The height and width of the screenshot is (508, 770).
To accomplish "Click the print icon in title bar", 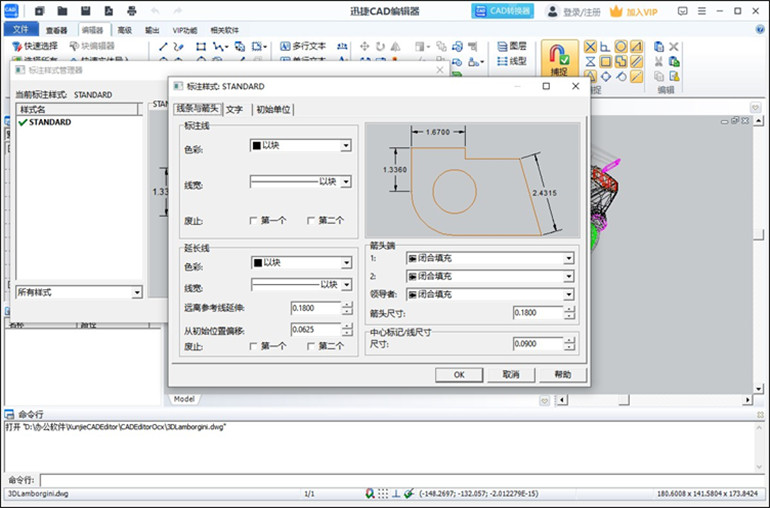I will 132,11.
